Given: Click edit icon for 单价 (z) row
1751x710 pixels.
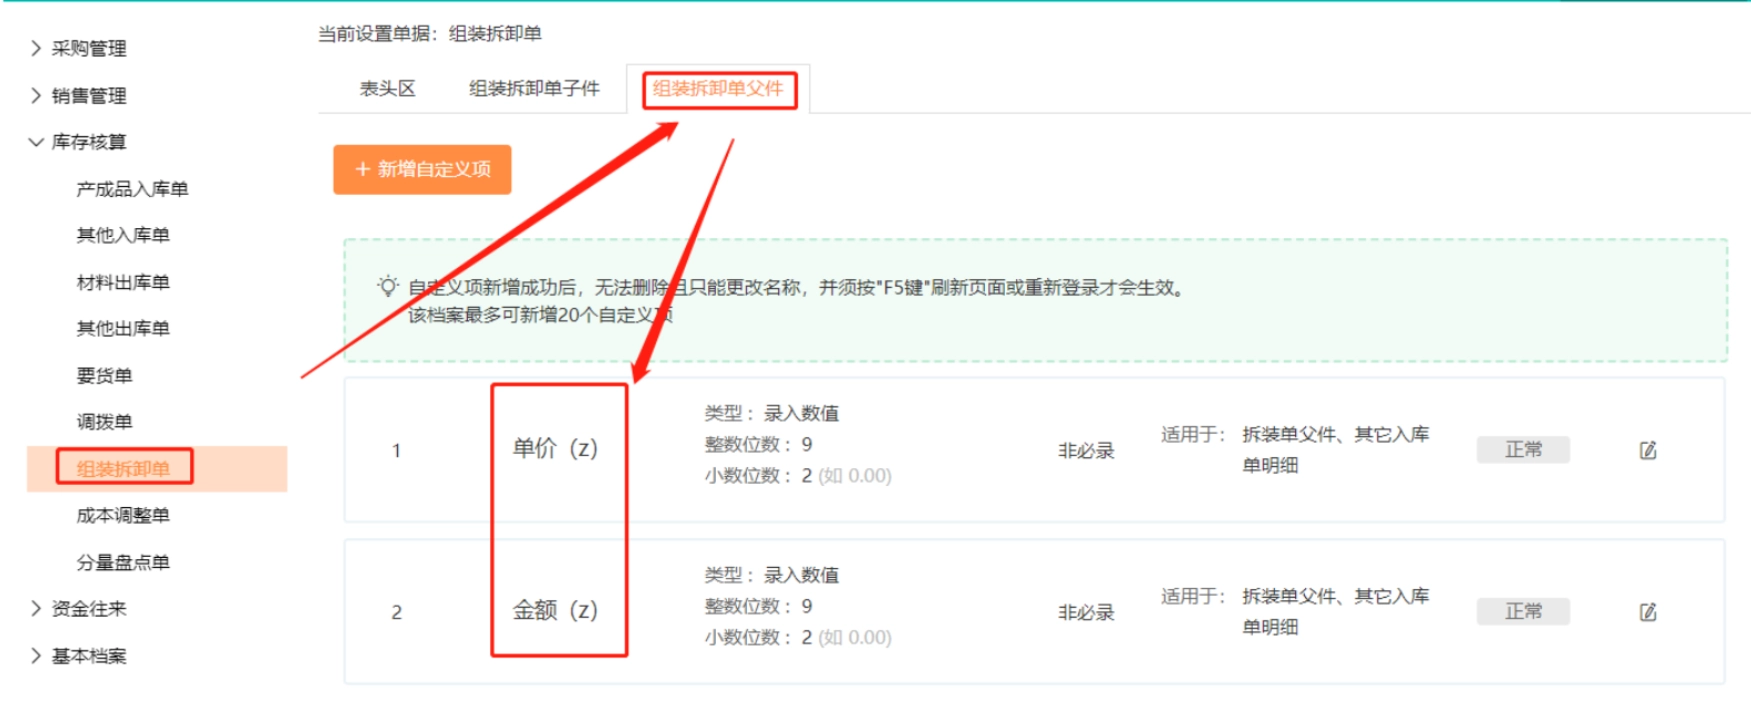Looking at the screenshot, I should [1648, 450].
